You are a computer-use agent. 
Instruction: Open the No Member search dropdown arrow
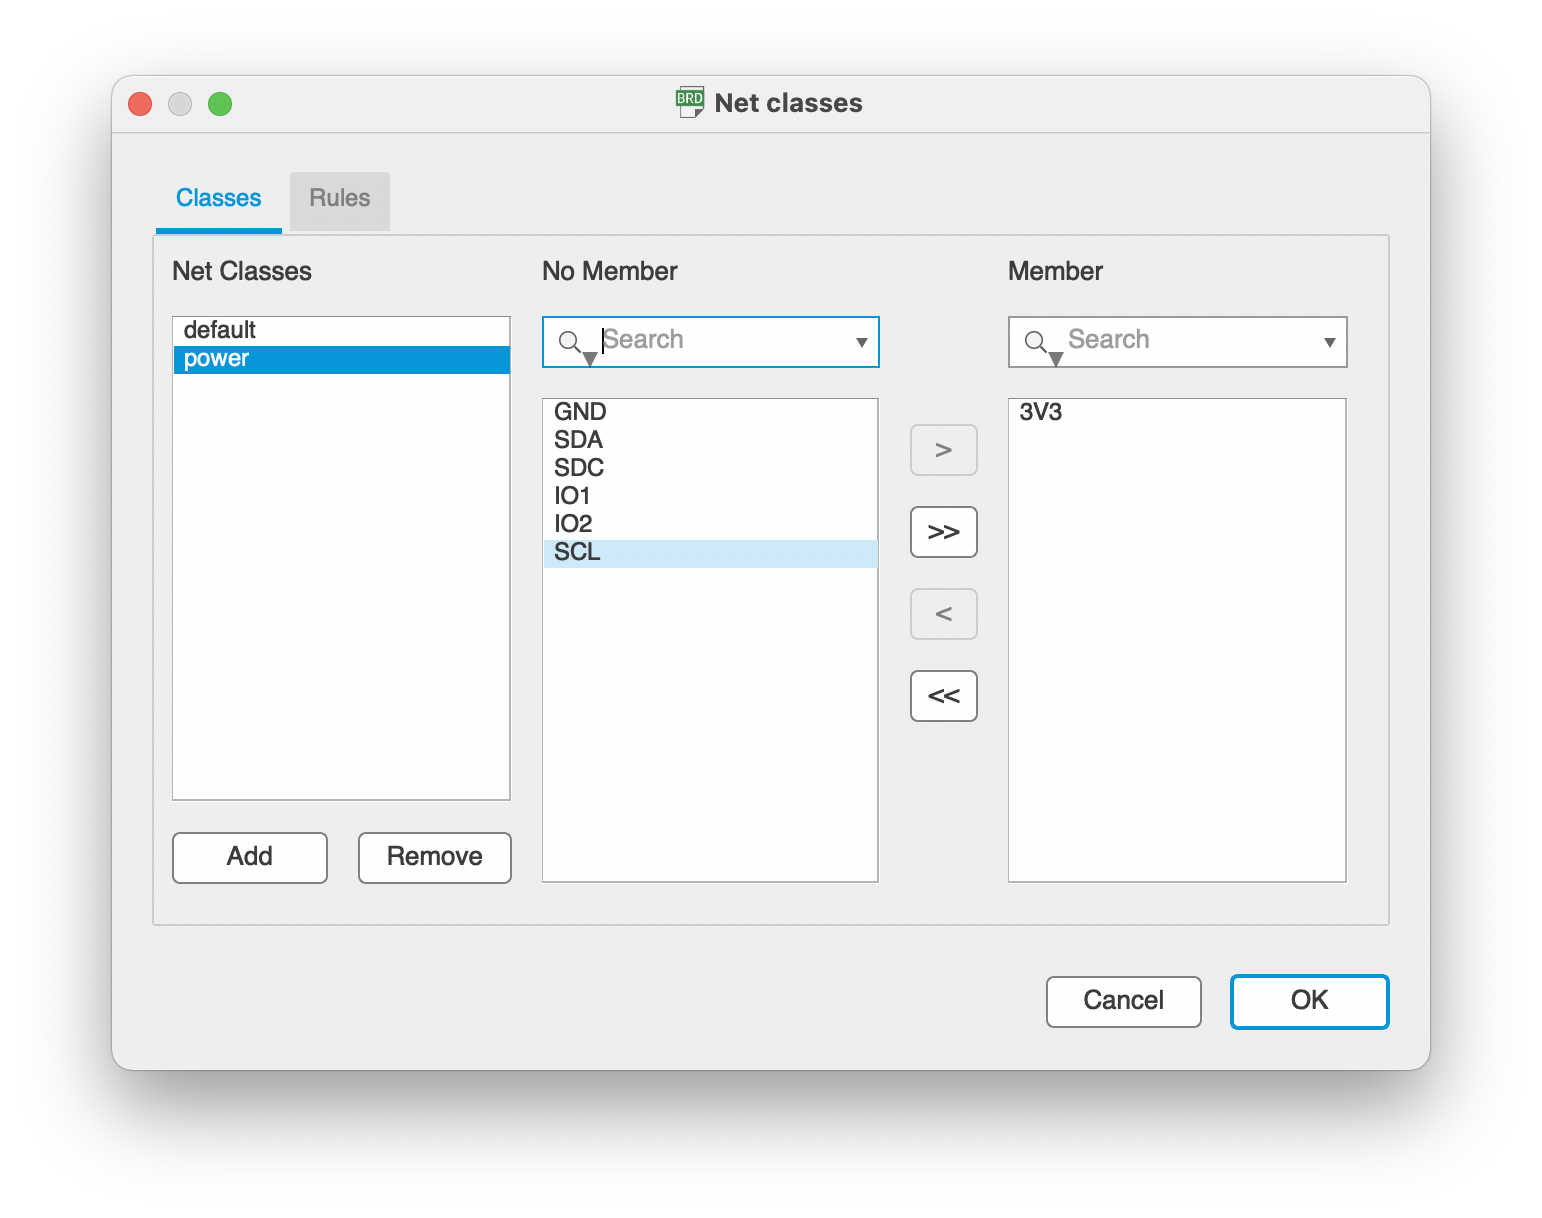point(861,342)
